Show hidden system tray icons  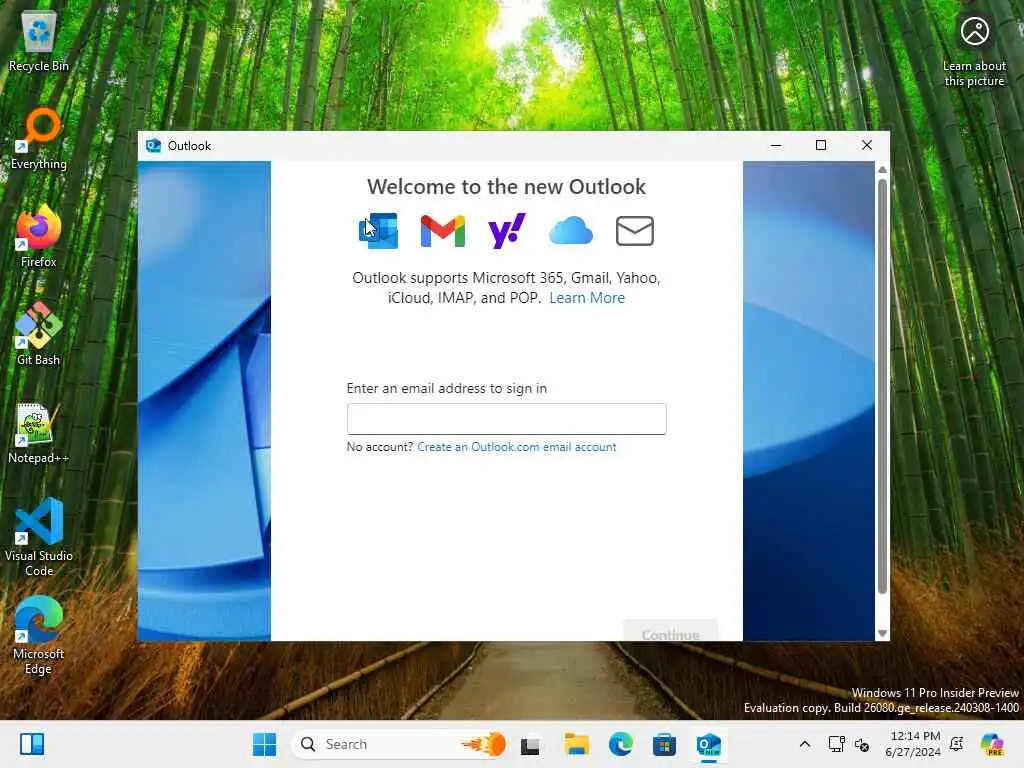coord(805,744)
